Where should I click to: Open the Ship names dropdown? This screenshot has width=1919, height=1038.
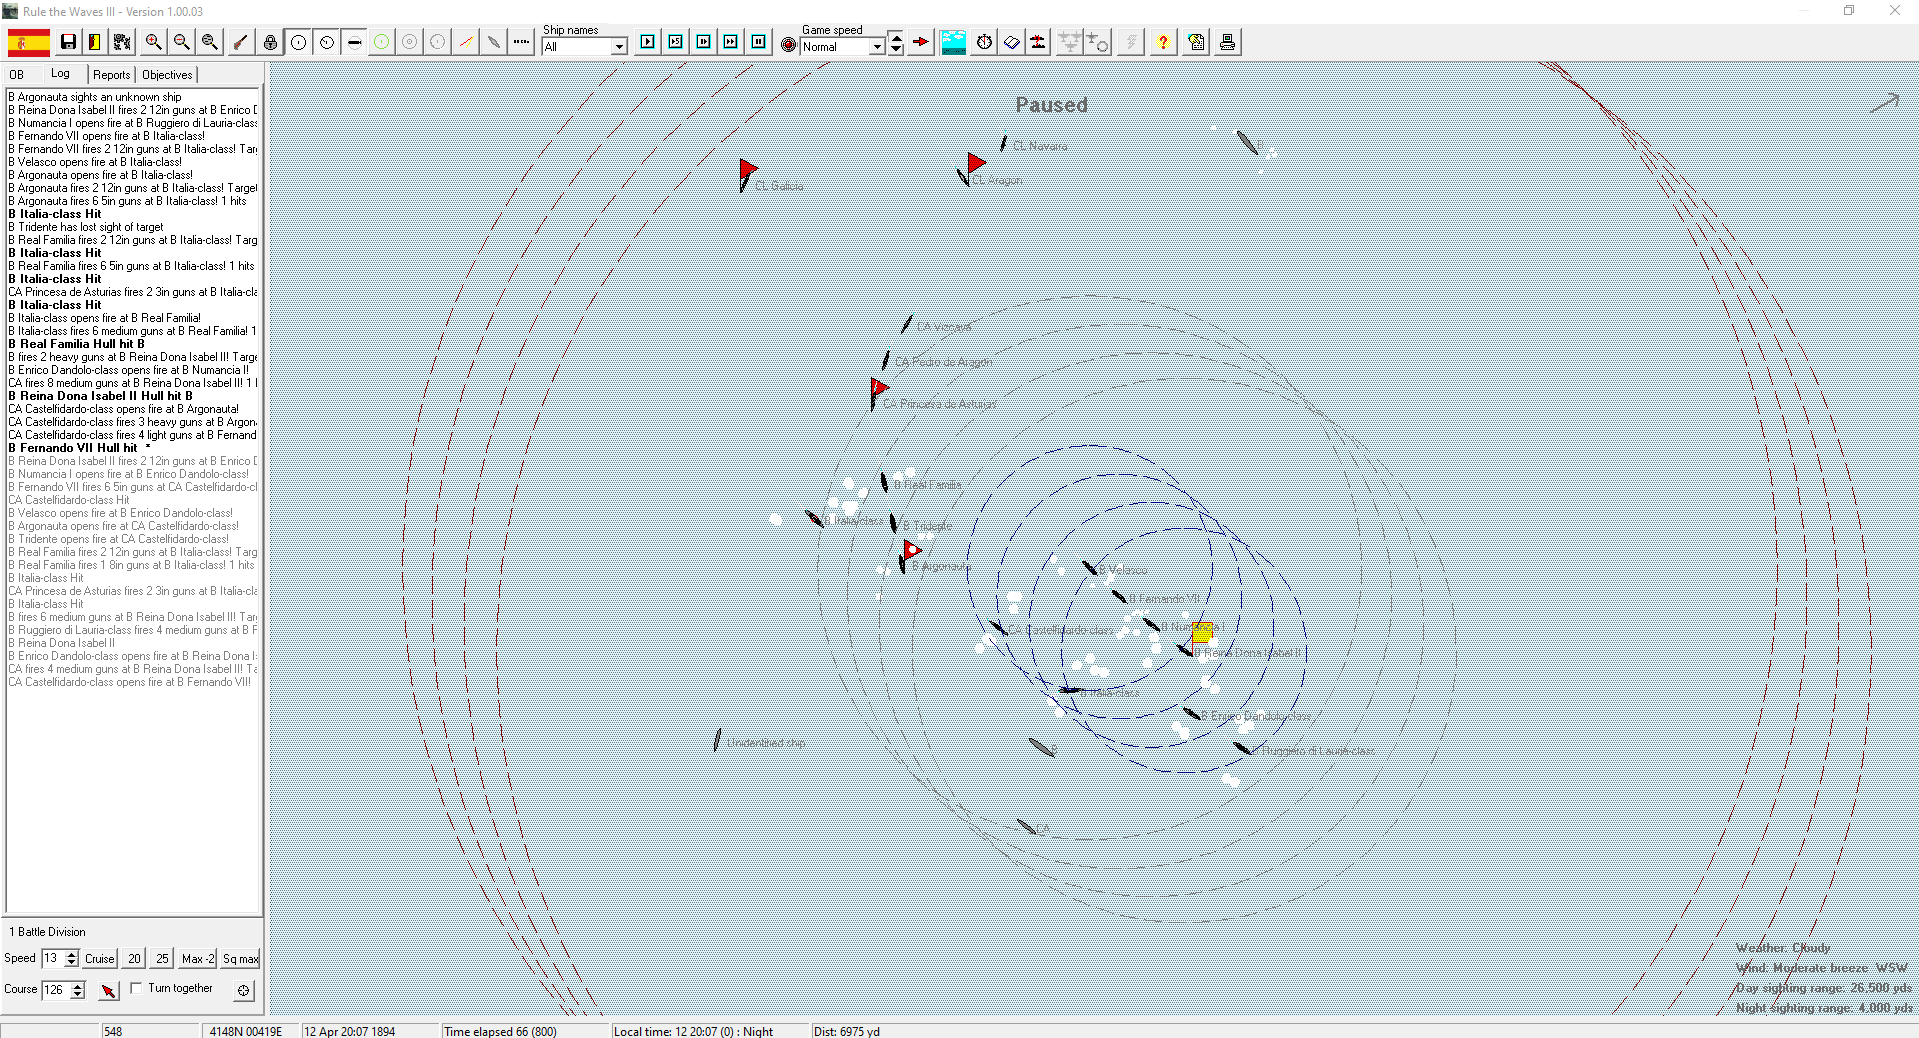(619, 47)
